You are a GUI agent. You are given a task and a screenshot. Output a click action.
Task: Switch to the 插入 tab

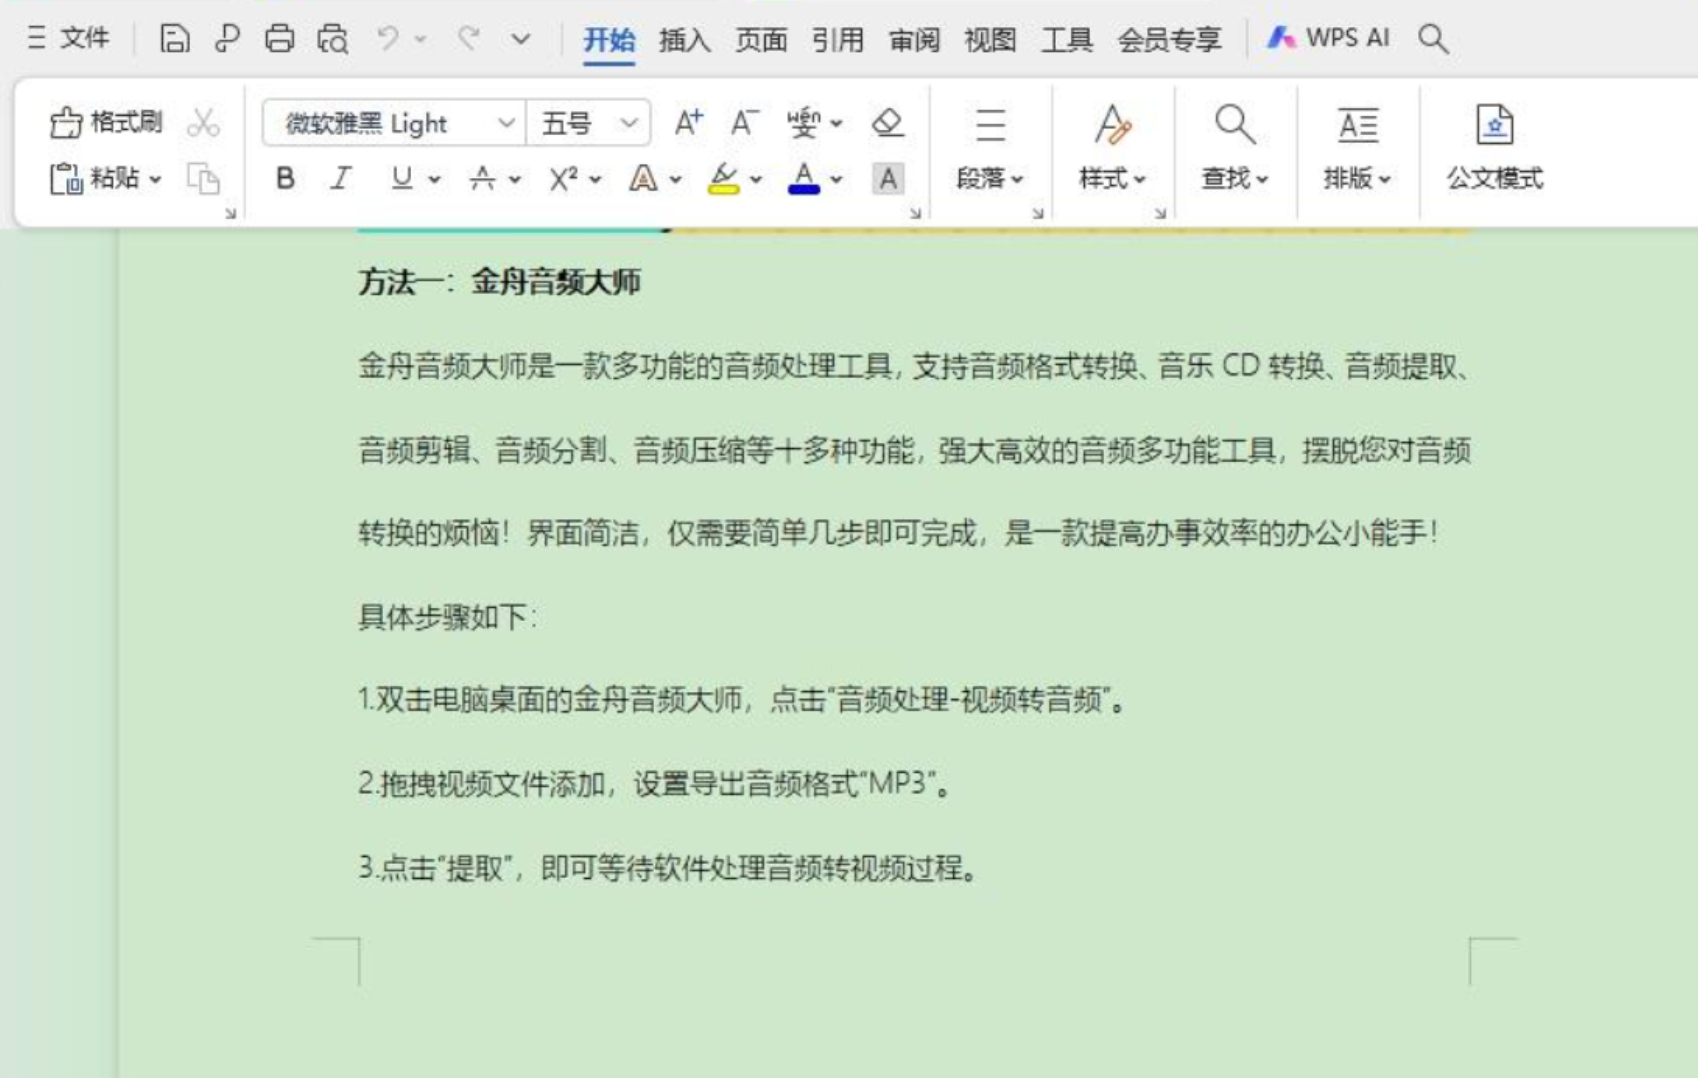click(x=685, y=40)
